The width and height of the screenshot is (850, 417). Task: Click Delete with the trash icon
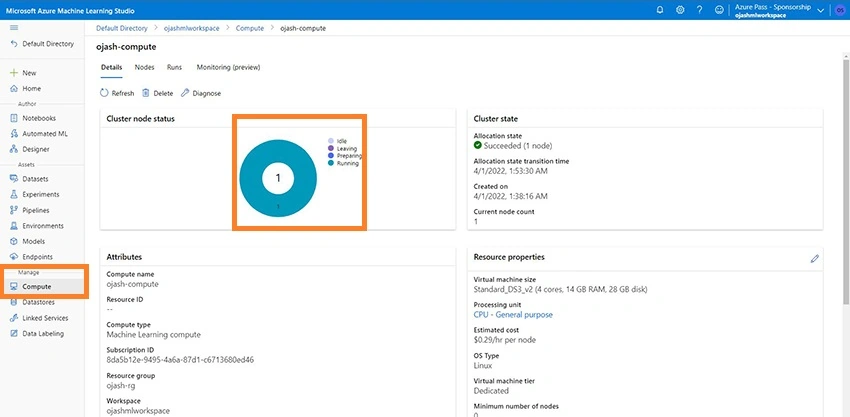pos(158,93)
